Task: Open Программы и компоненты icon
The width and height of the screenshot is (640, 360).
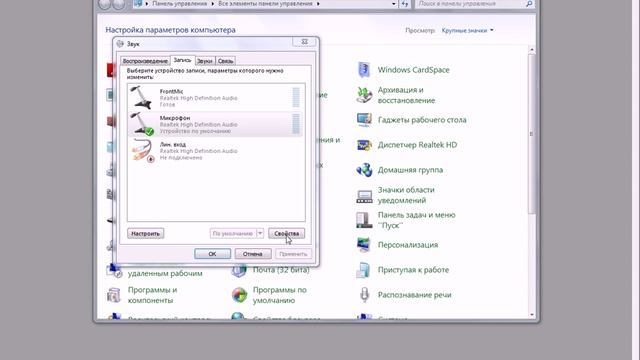Action: pyautogui.click(x=114, y=295)
